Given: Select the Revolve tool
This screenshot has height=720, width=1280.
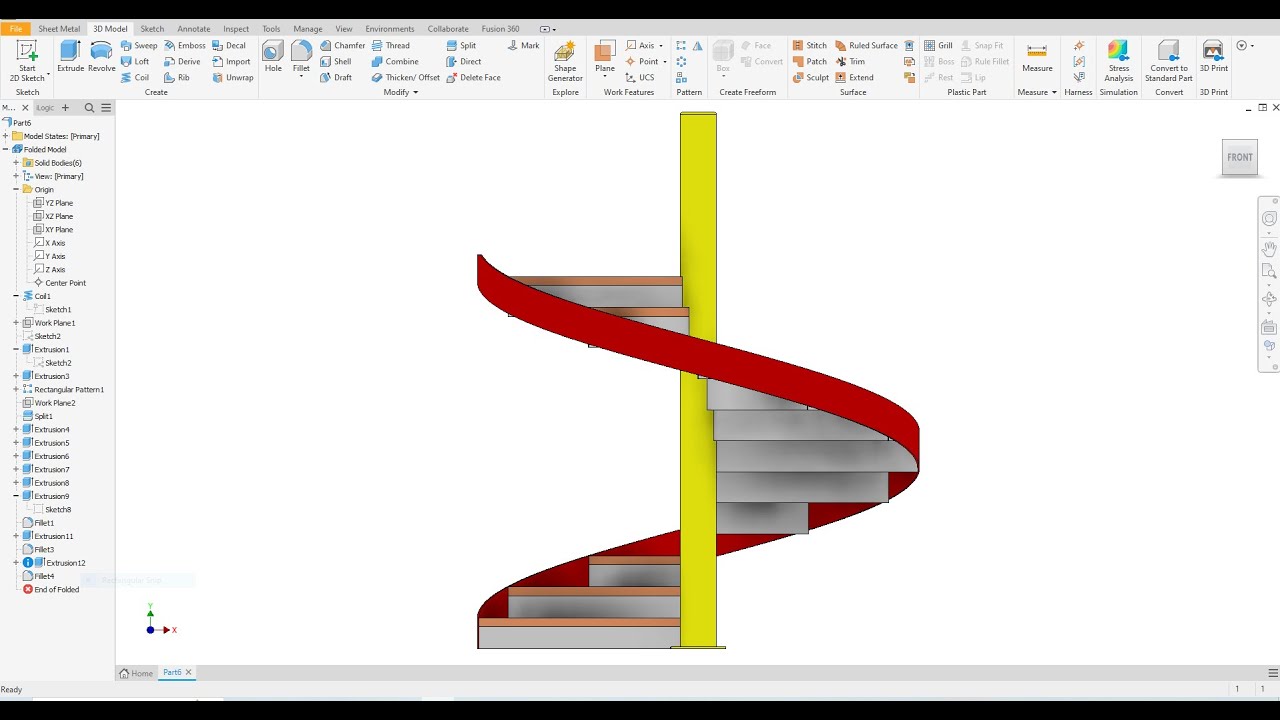Looking at the screenshot, I should tap(101, 57).
